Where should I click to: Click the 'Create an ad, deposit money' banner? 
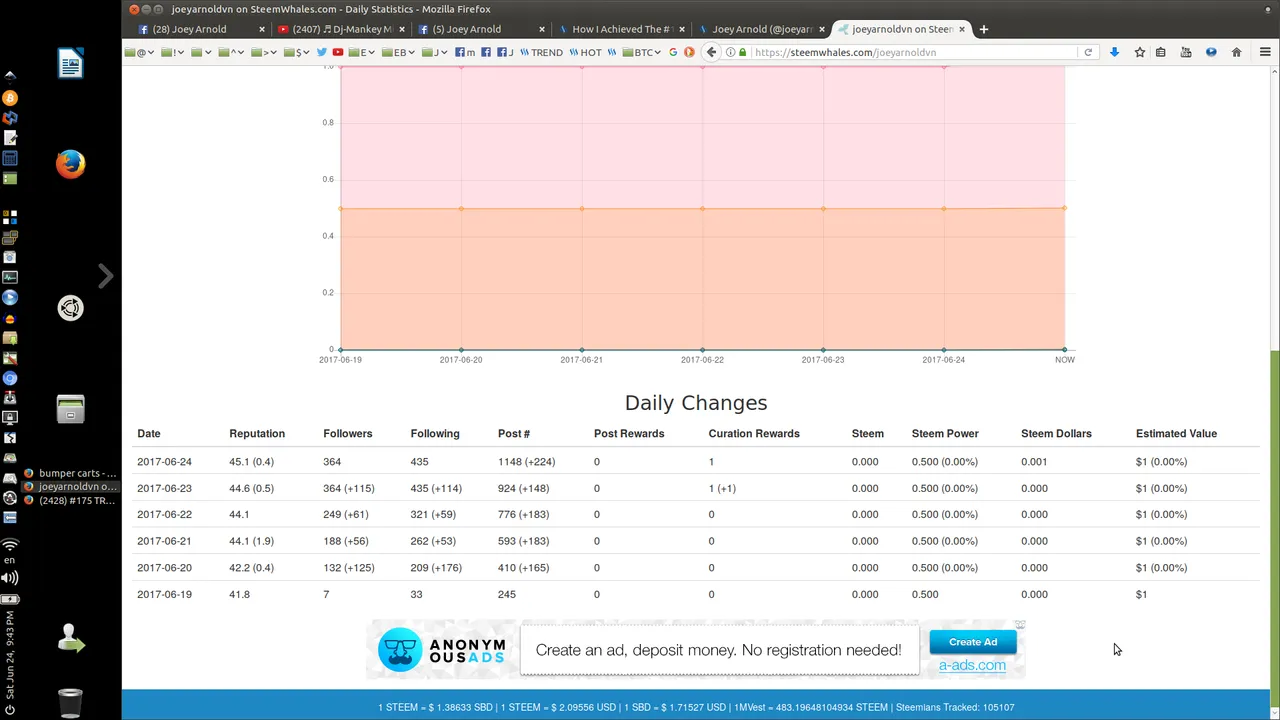click(718, 650)
